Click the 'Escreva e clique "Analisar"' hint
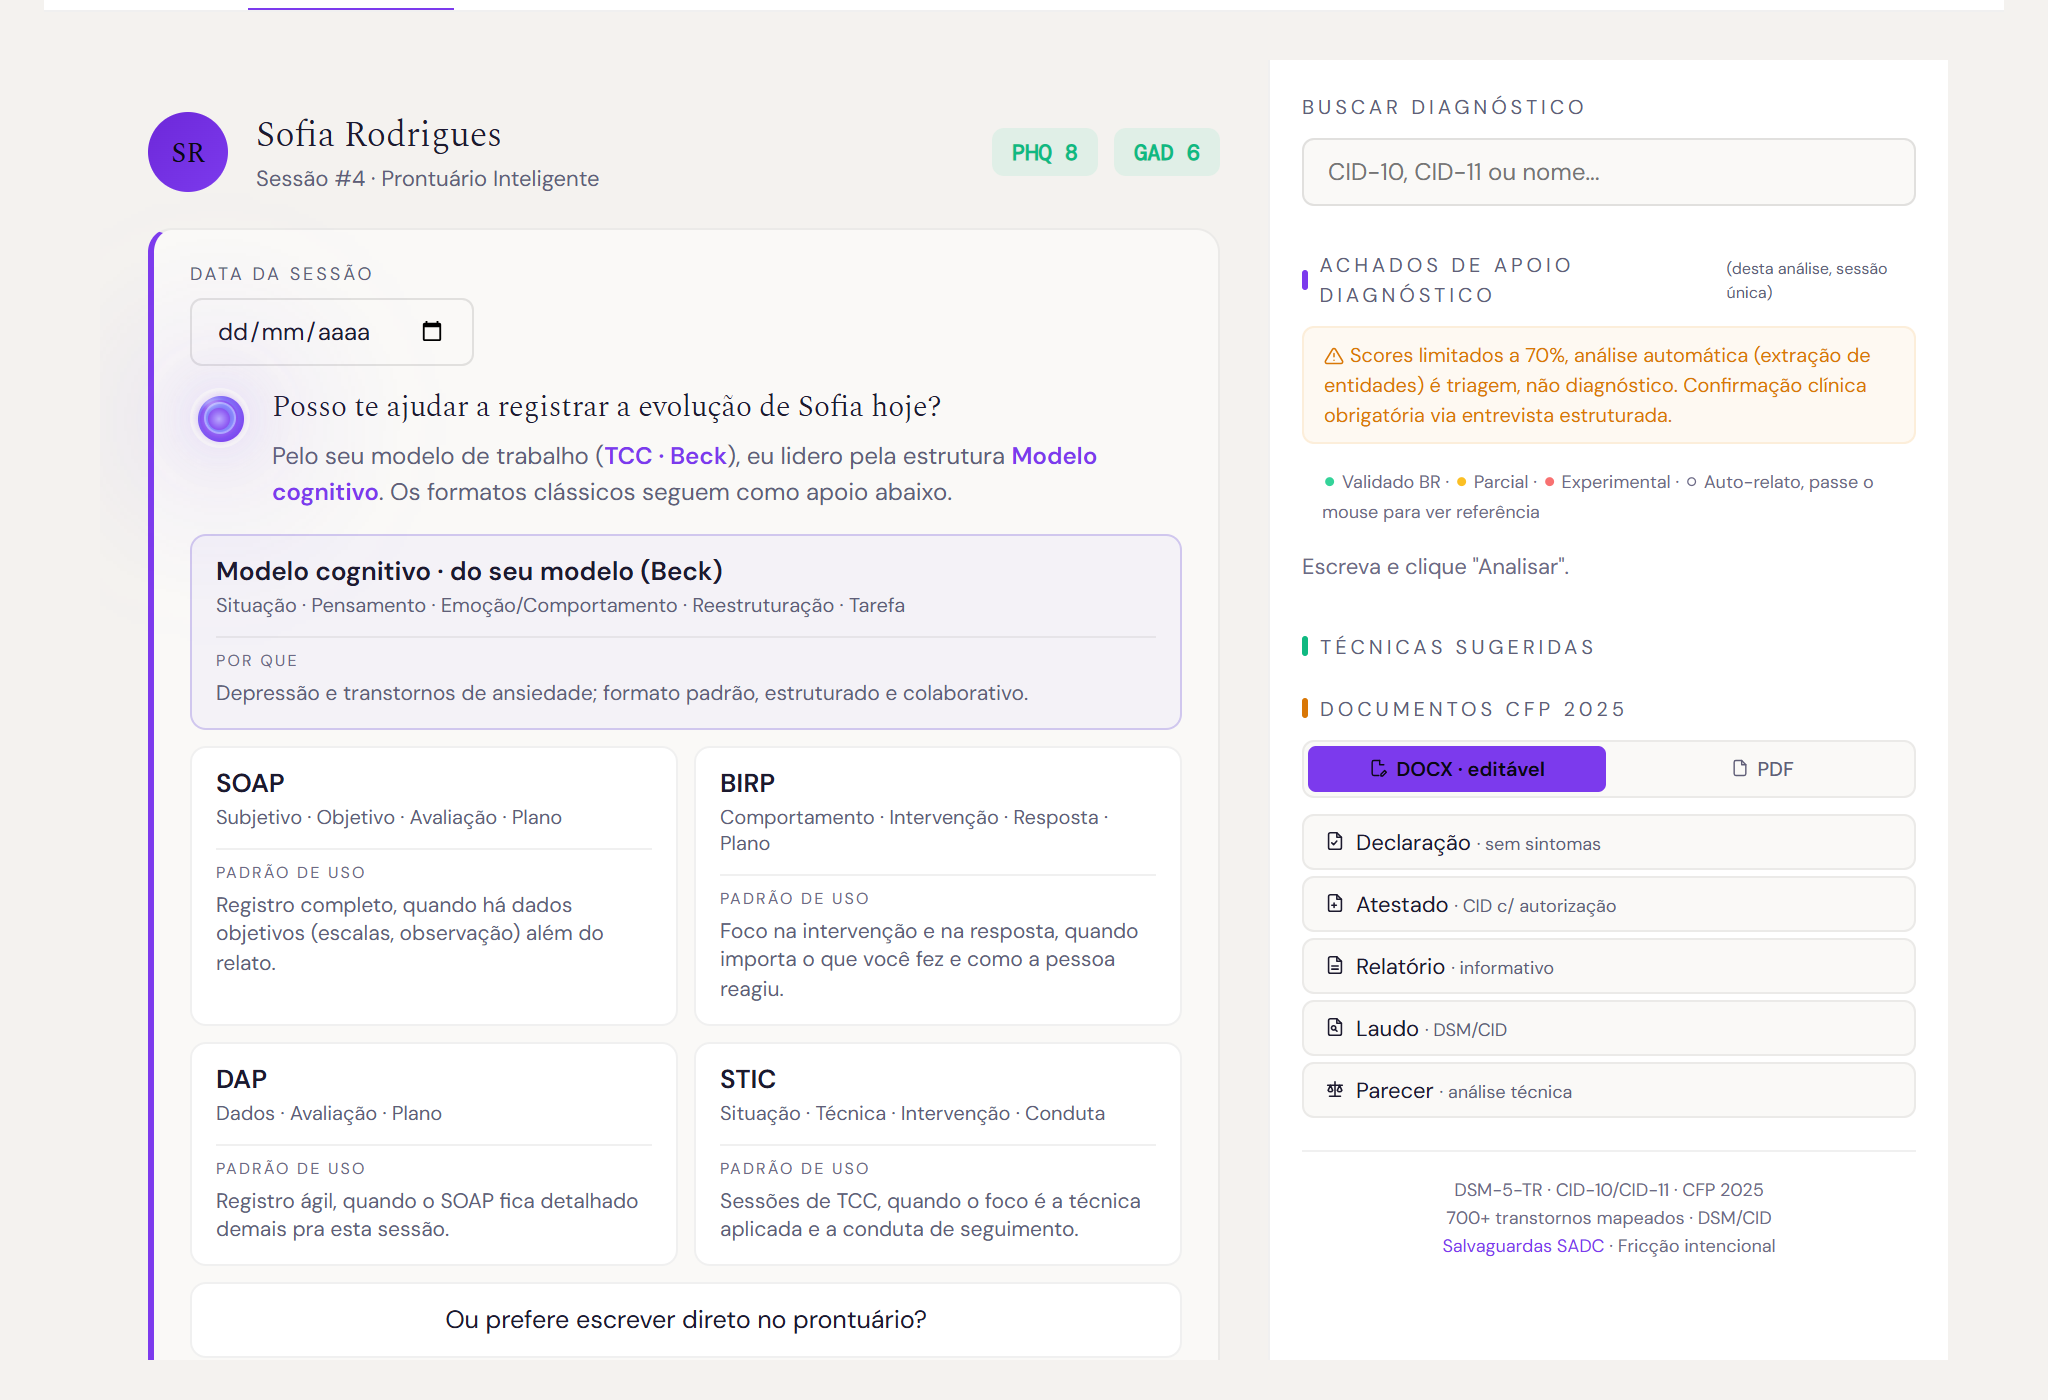The image size is (2048, 1400). (x=1435, y=567)
